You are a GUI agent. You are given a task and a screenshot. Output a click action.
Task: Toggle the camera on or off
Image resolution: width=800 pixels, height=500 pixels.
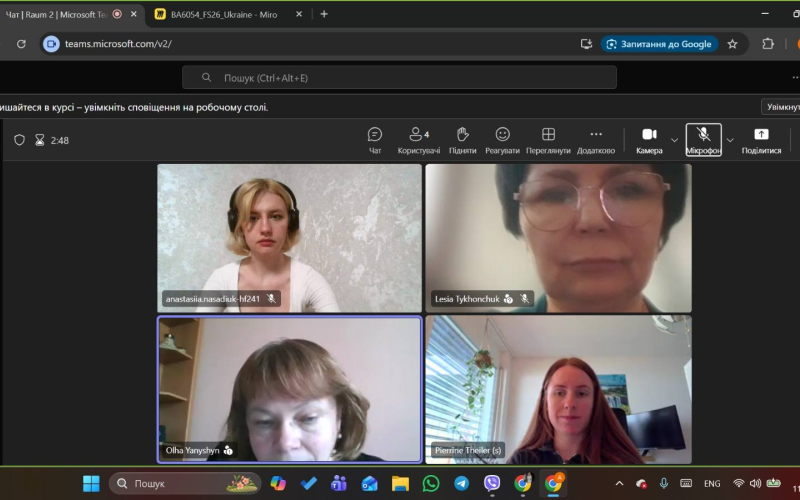click(x=649, y=139)
